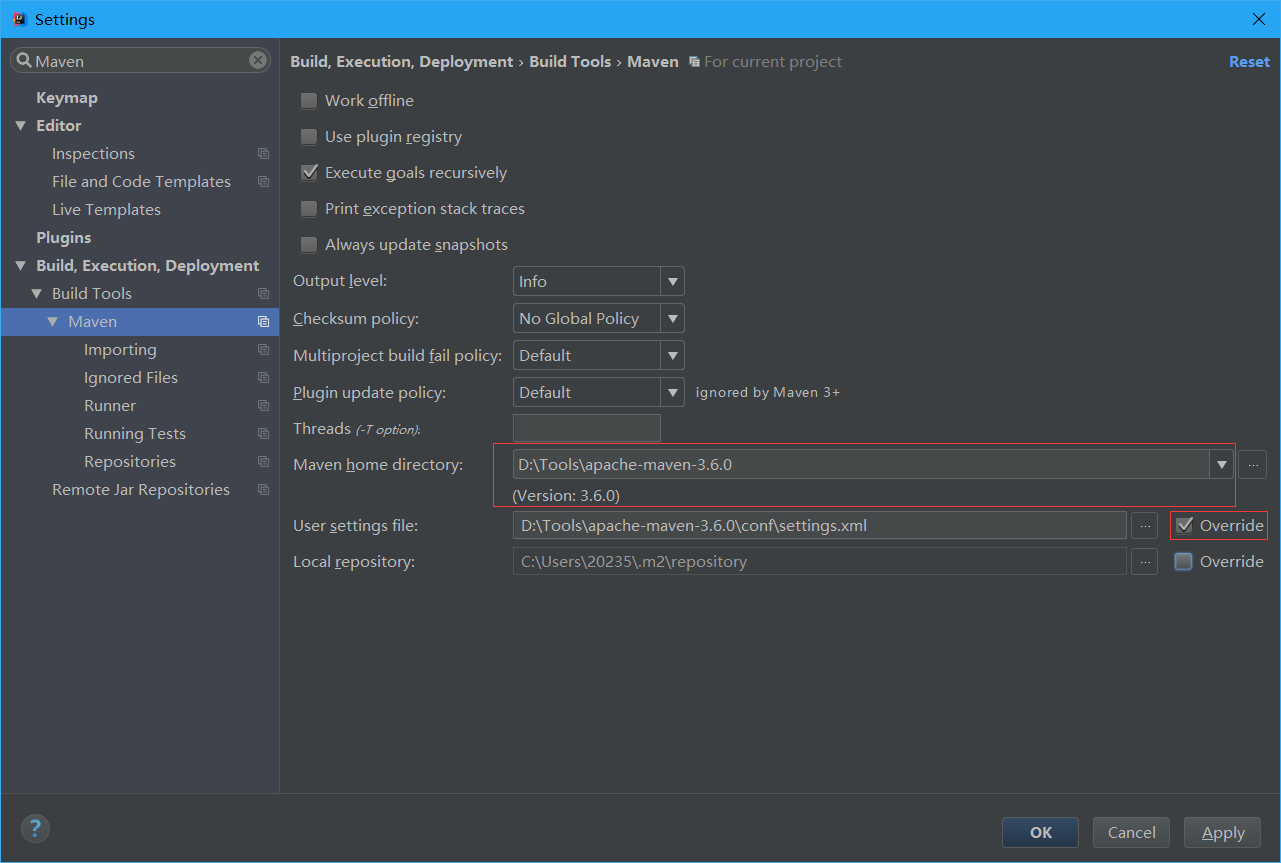Browse for User settings file

pos(1145,525)
